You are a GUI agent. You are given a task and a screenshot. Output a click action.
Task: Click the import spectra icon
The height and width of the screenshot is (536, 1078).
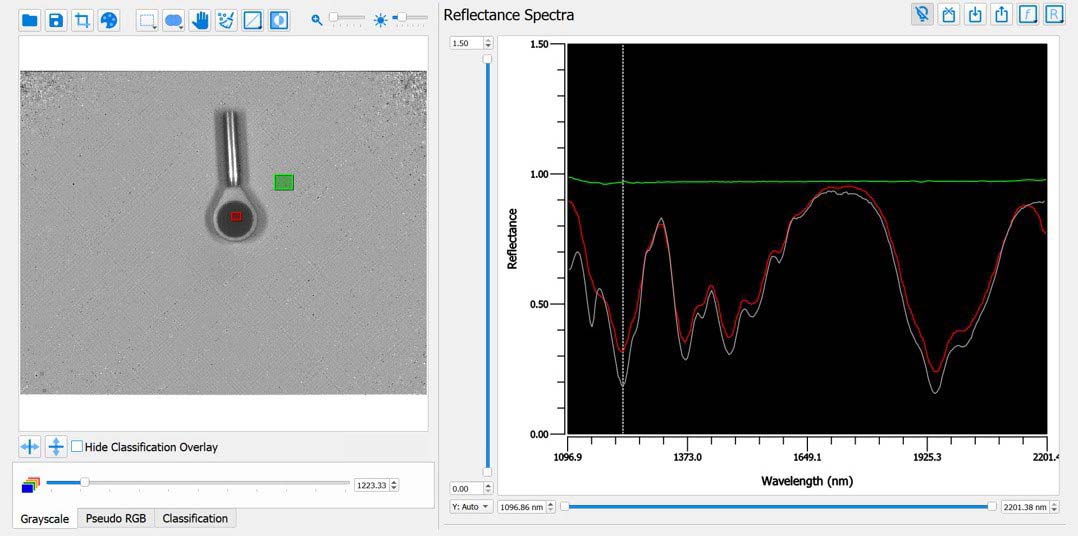(975, 15)
